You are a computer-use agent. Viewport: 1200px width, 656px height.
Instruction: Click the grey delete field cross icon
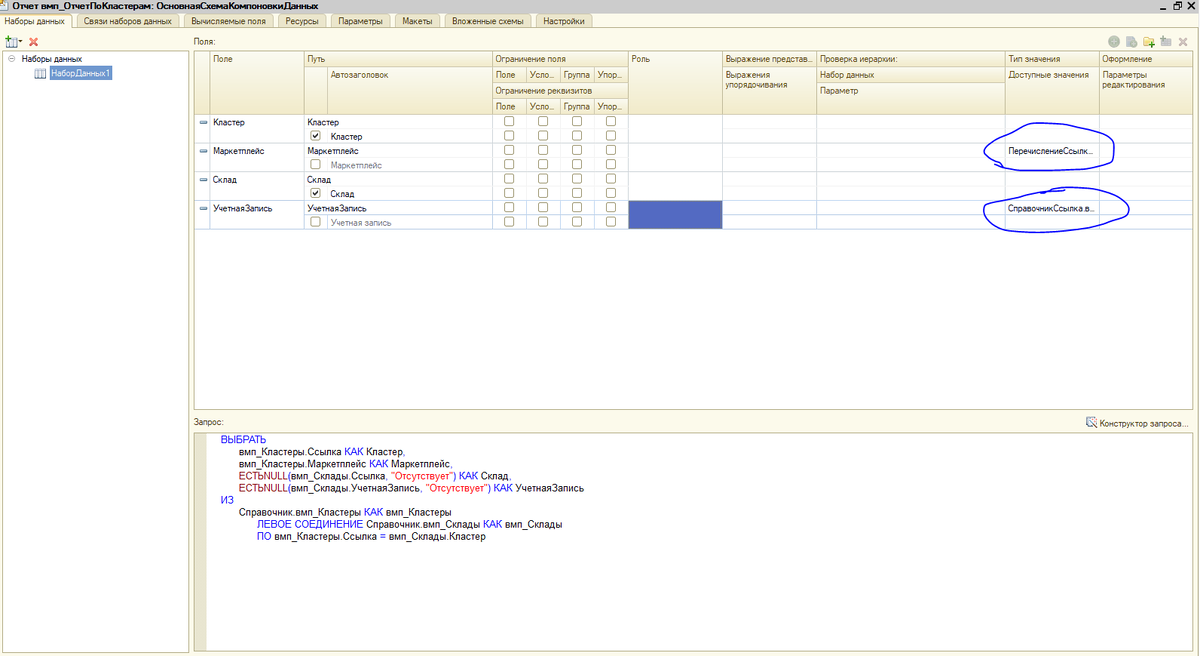pyautogui.click(x=1184, y=42)
